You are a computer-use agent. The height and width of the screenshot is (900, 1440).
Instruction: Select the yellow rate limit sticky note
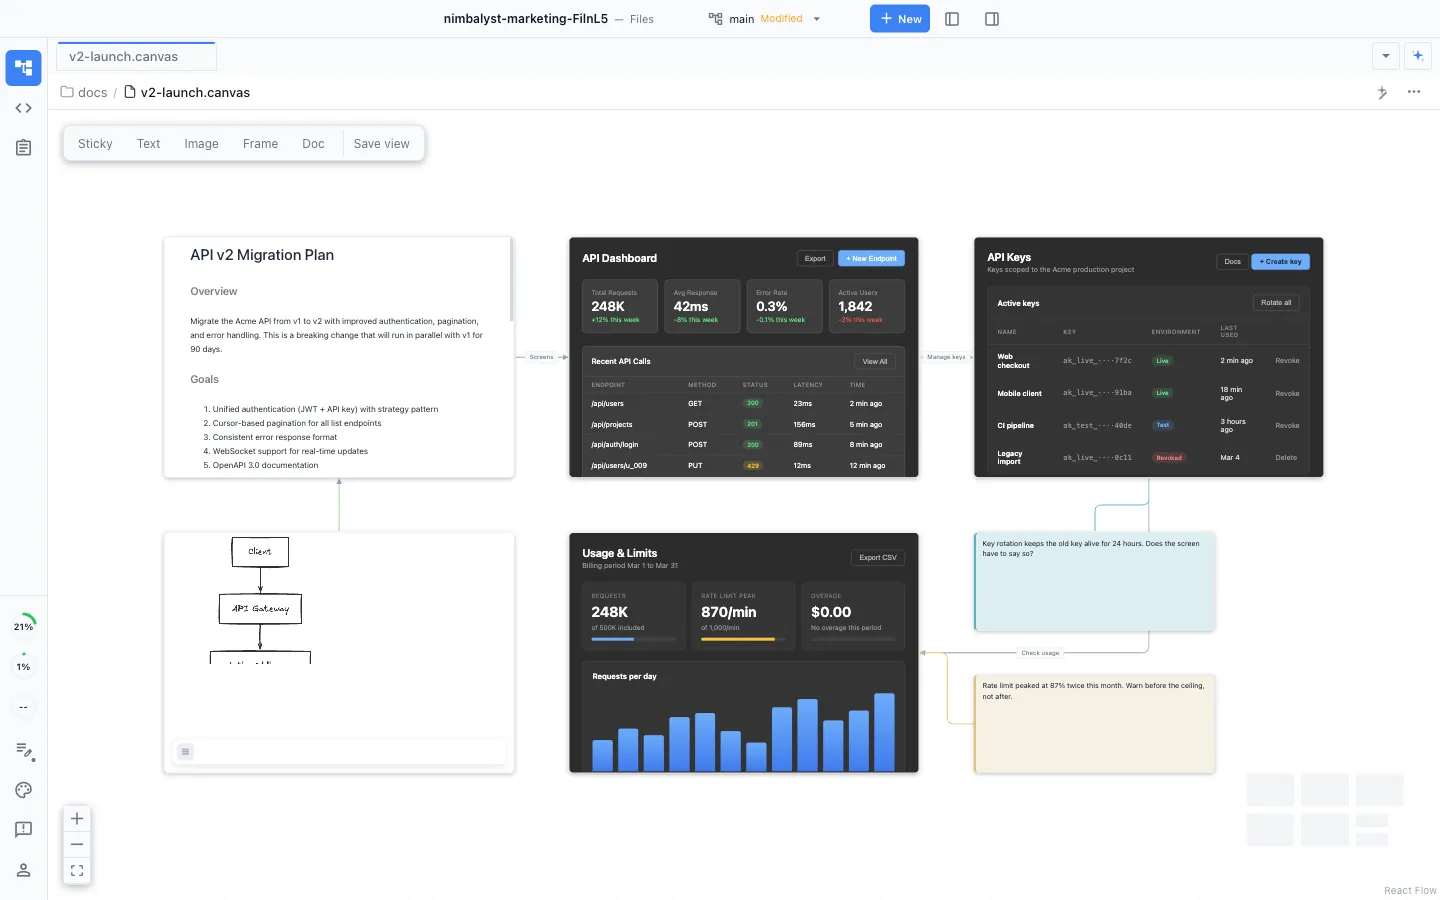point(1094,724)
